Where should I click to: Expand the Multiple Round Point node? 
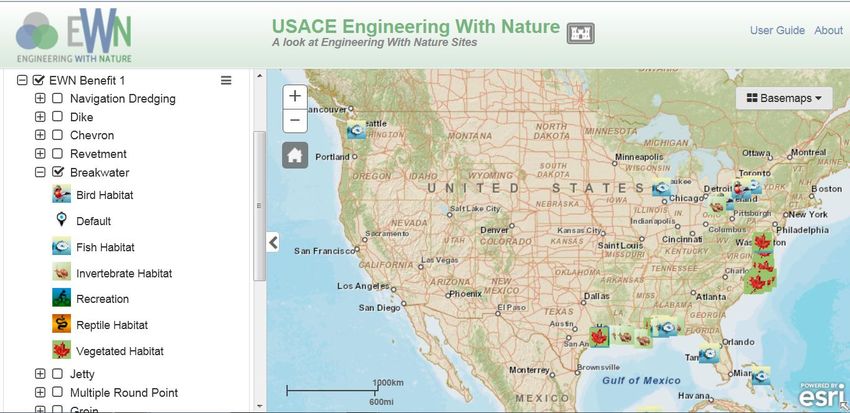click(40, 392)
